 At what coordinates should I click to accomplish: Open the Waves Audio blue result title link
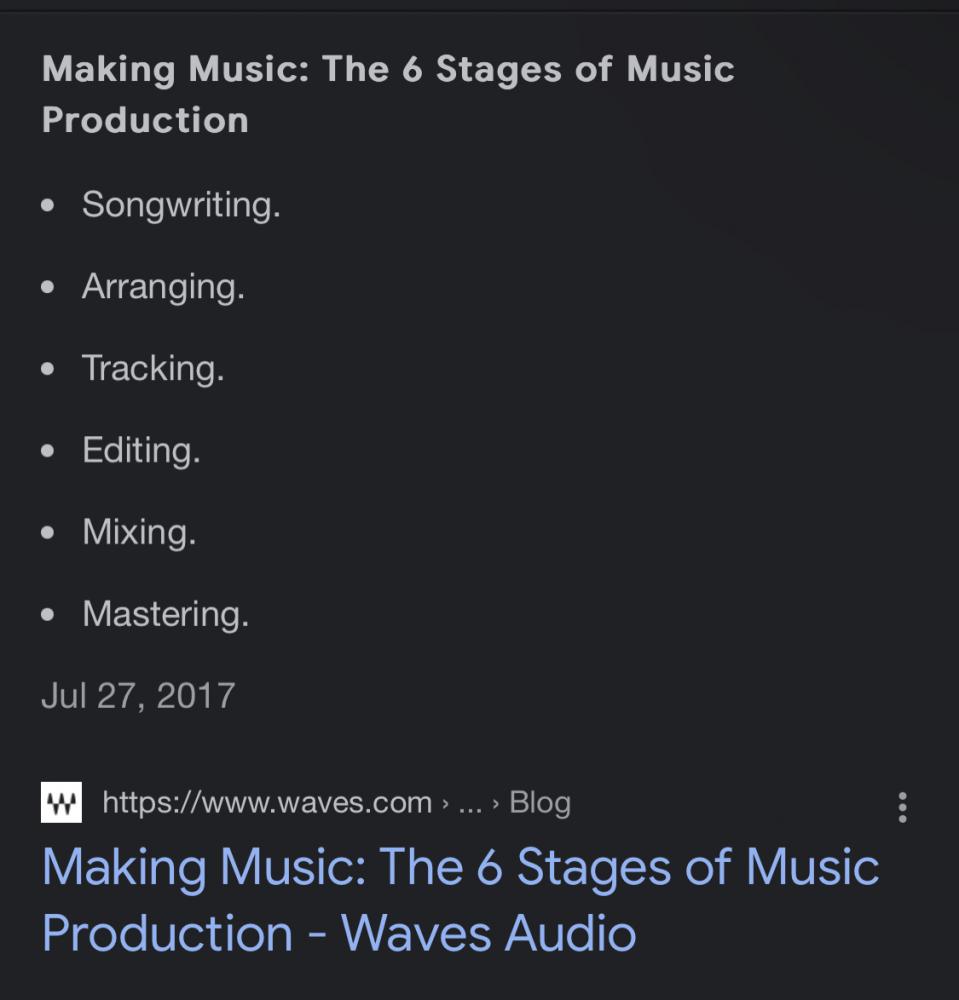click(460, 899)
